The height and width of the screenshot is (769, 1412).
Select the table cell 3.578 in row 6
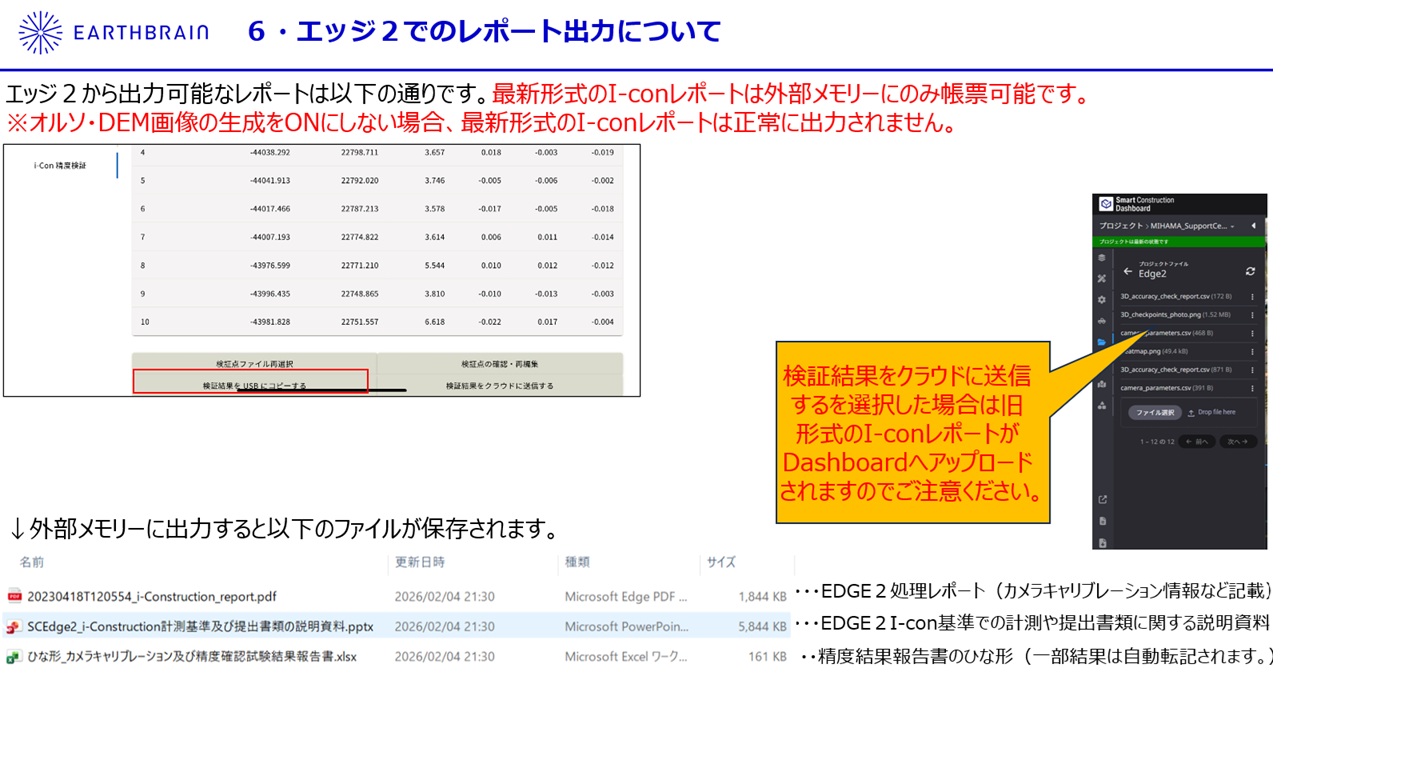[434, 209]
